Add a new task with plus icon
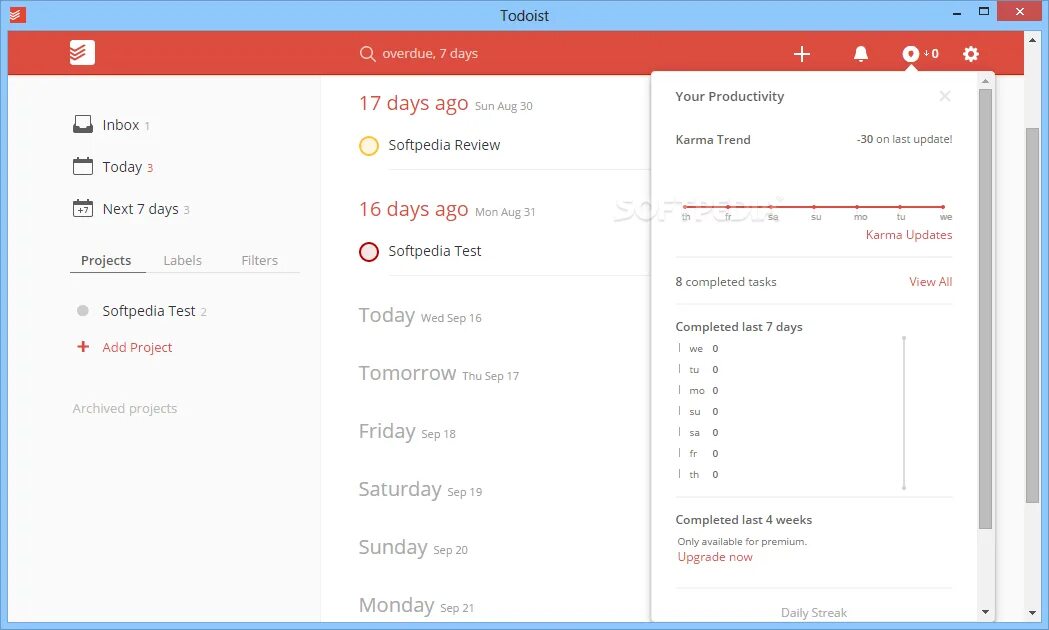1049x630 pixels. click(x=801, y=54)
